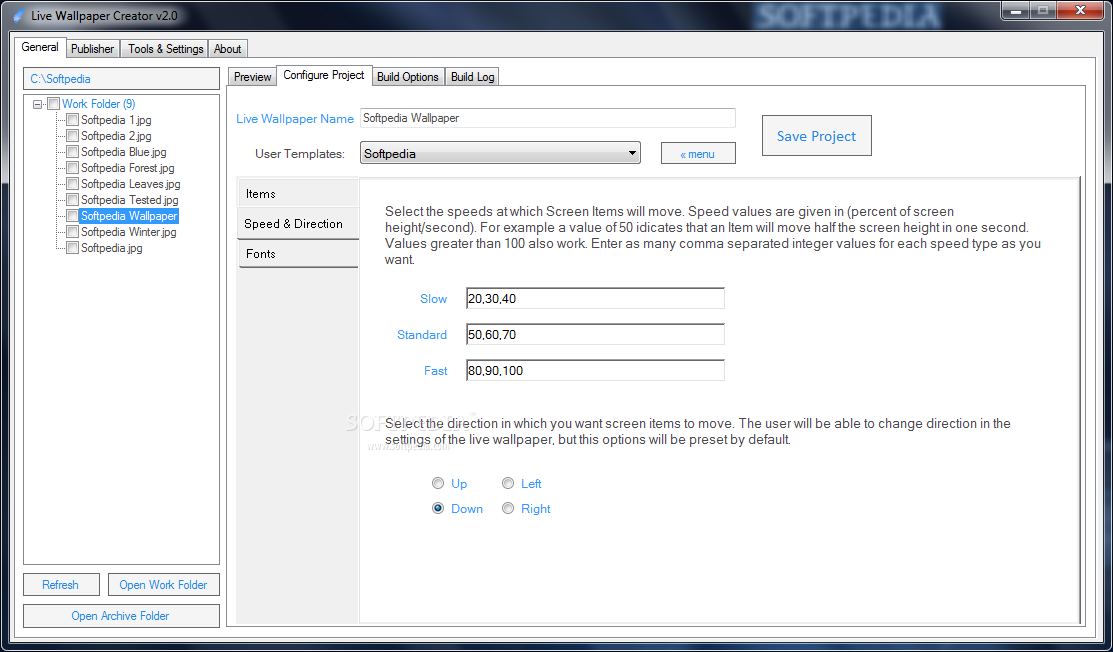This screenshot has width=1113, height=652.
Task: Select the highlighted Softpedia Wallpaper item
Action: pos(129,216)
